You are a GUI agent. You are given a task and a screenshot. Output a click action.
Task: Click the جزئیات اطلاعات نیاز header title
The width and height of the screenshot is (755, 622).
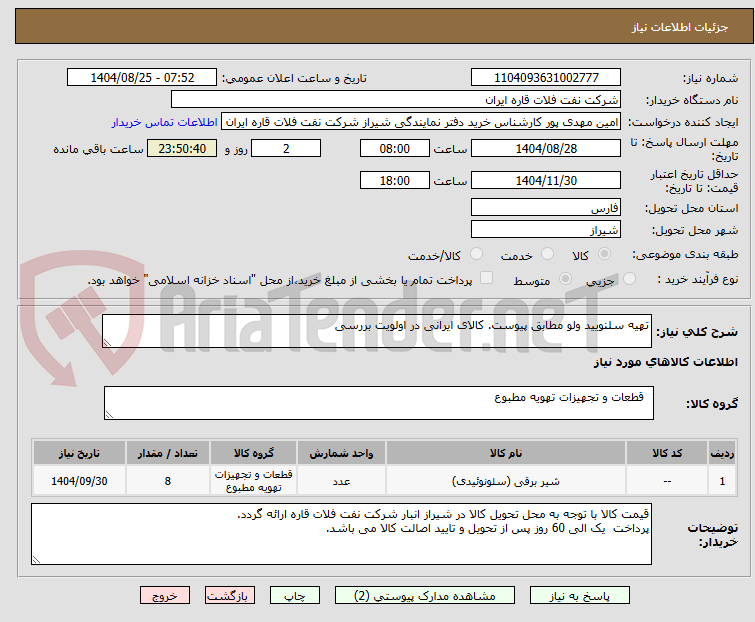coord(679,27)
